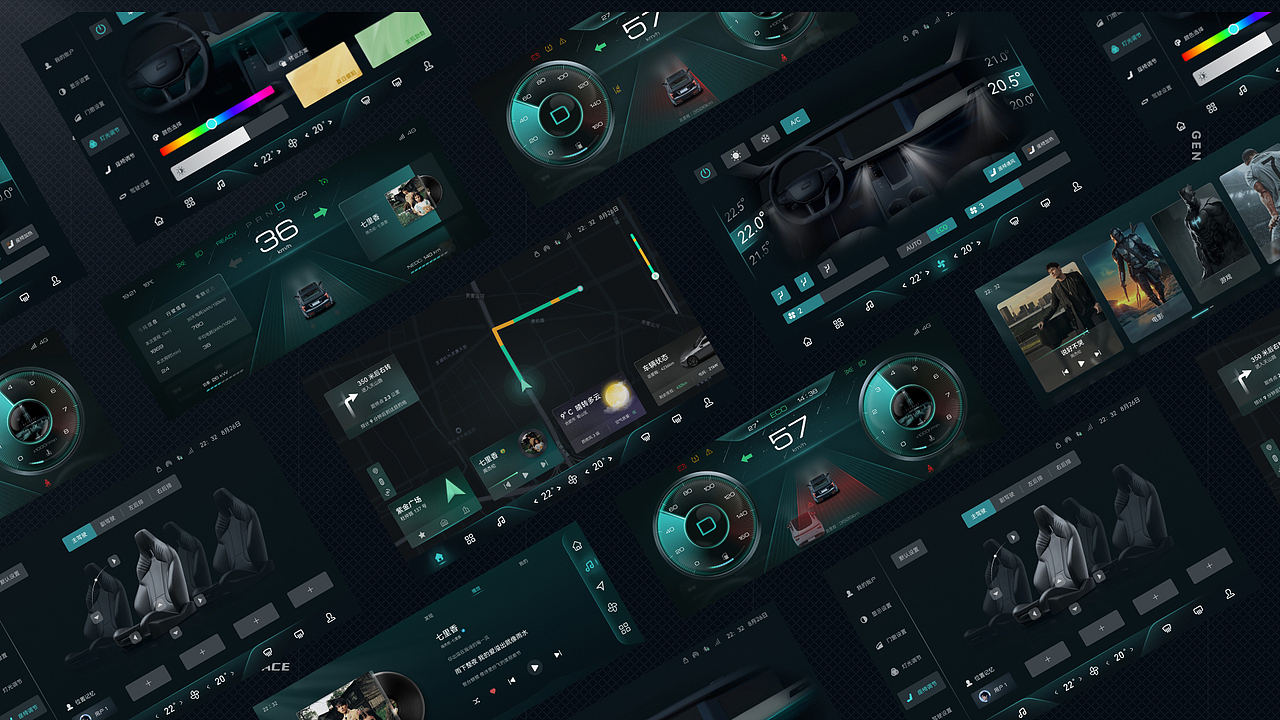Skip to next track in the music player

(557, 654)
